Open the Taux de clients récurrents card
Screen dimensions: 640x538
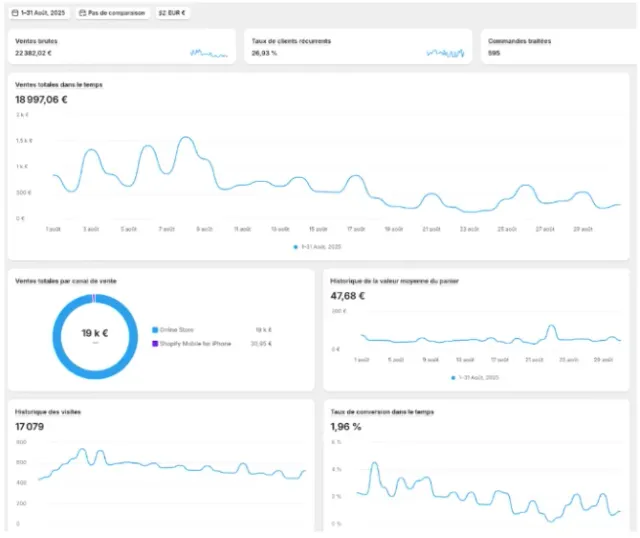[x=358, y=47]
